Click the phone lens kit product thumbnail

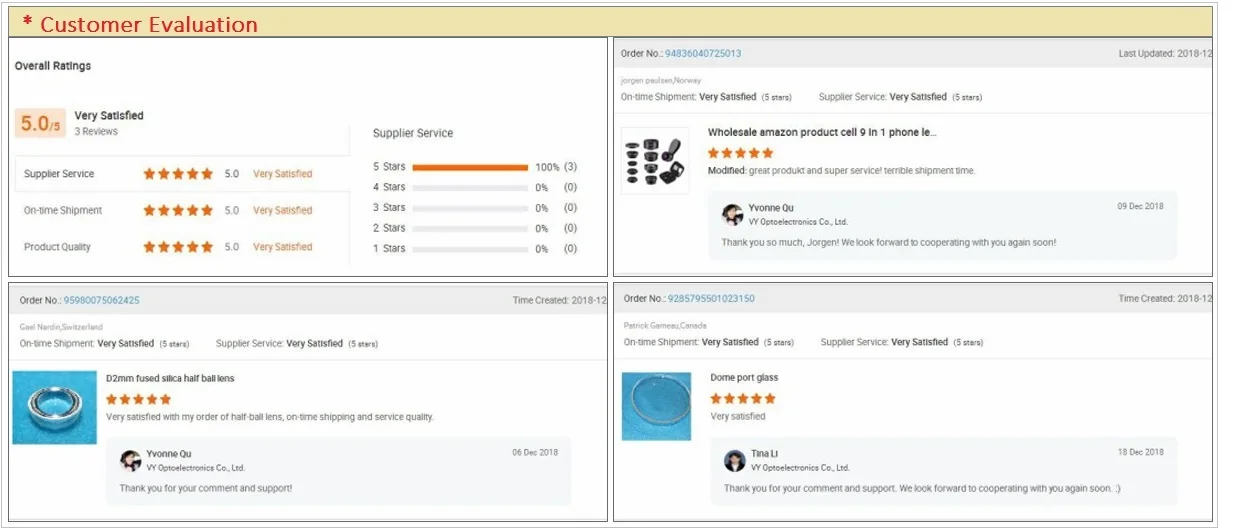654,160
